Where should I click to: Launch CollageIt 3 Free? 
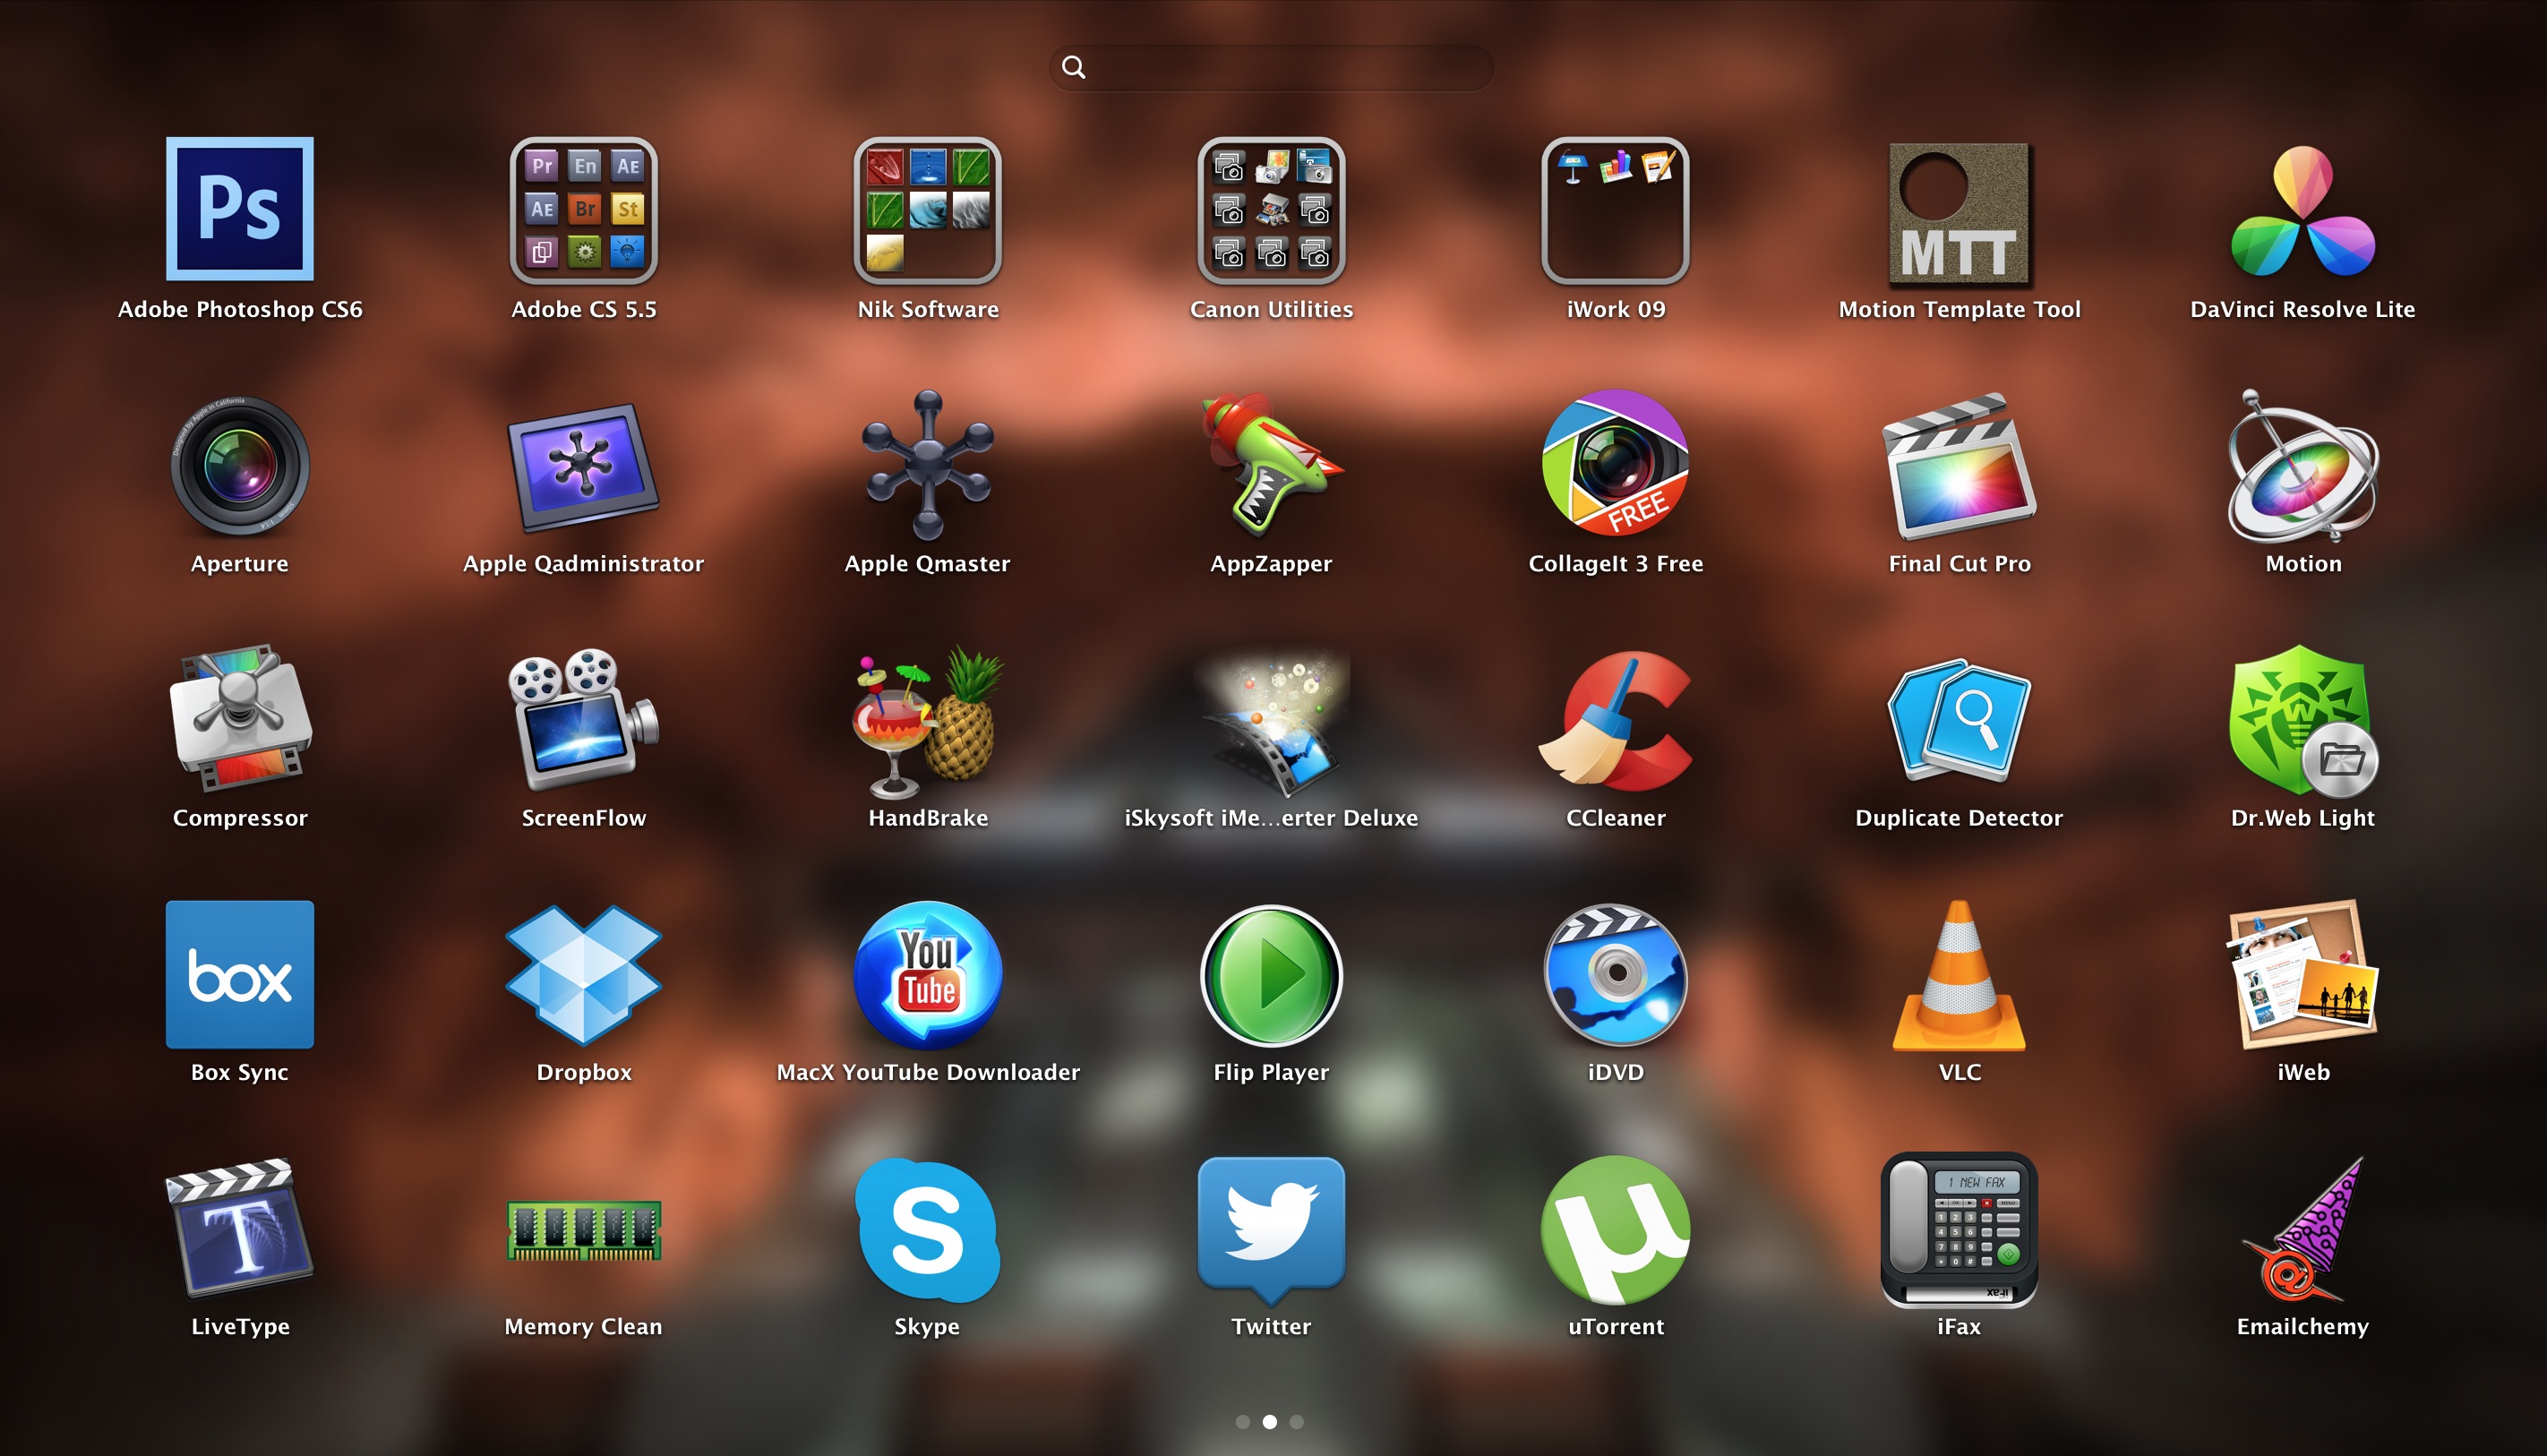(1615, 463)
